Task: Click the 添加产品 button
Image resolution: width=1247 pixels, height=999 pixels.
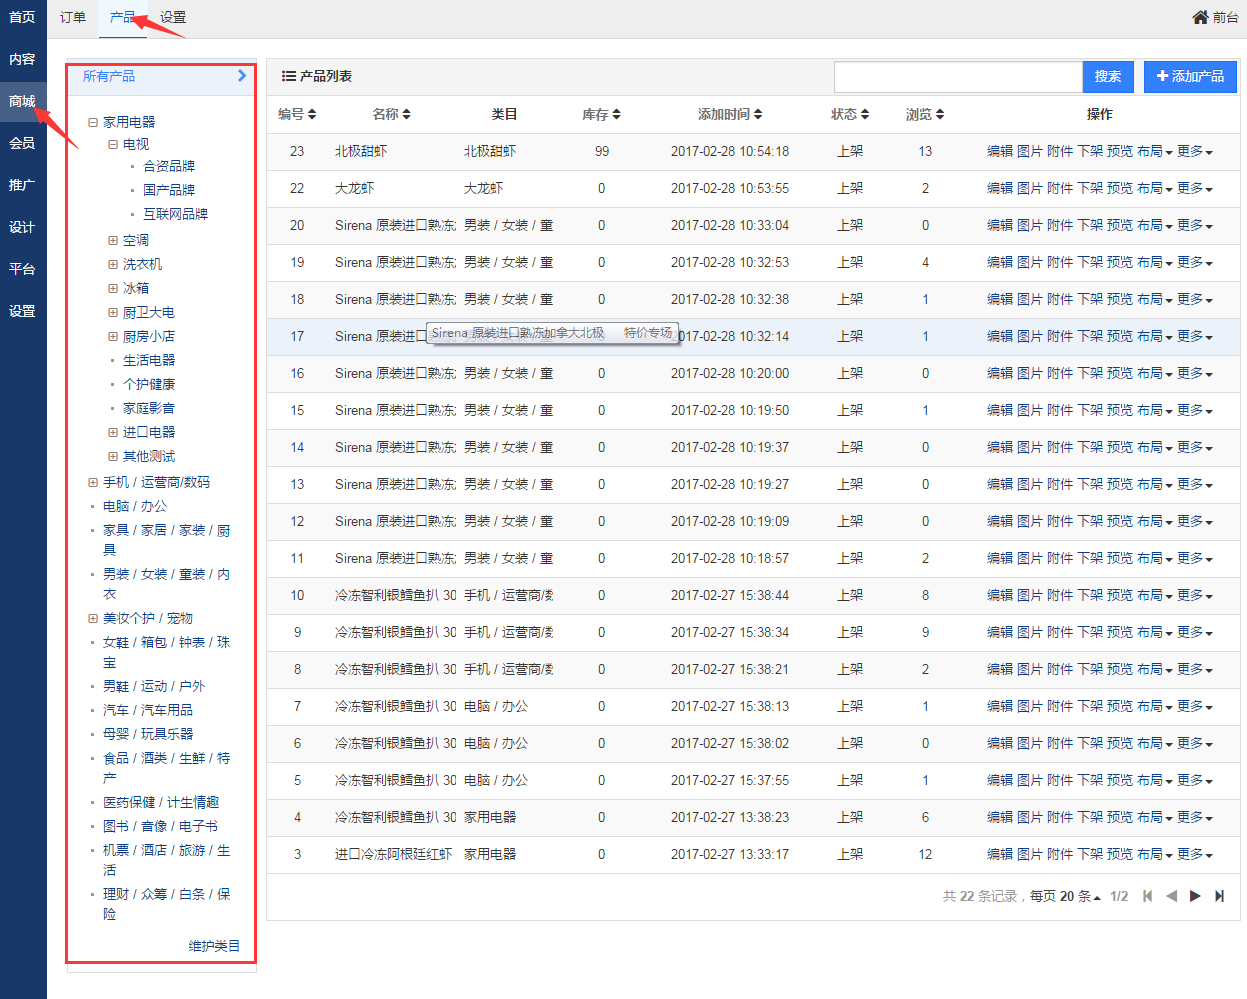Action: (x=1190, y=76)
